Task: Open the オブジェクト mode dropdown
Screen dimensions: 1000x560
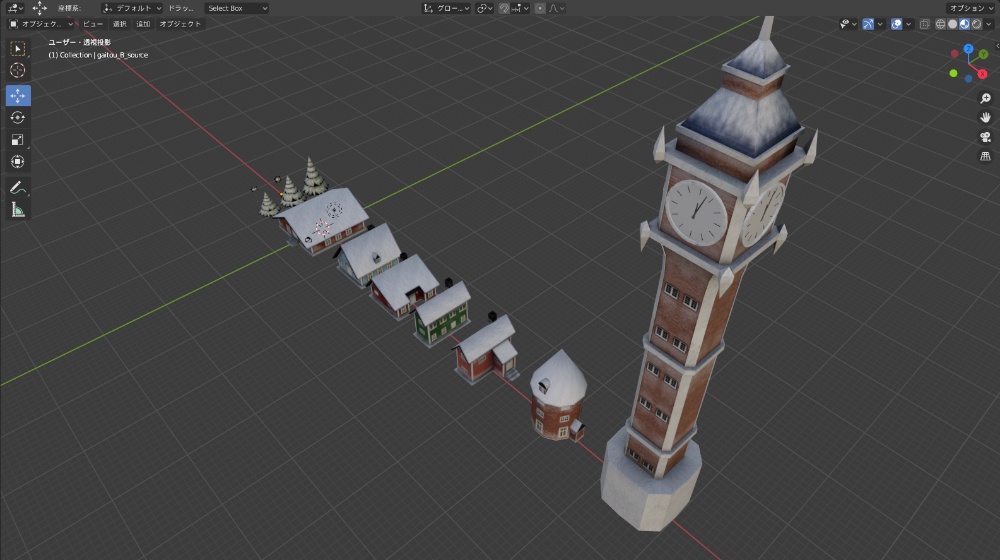Action: coord(41,24)
